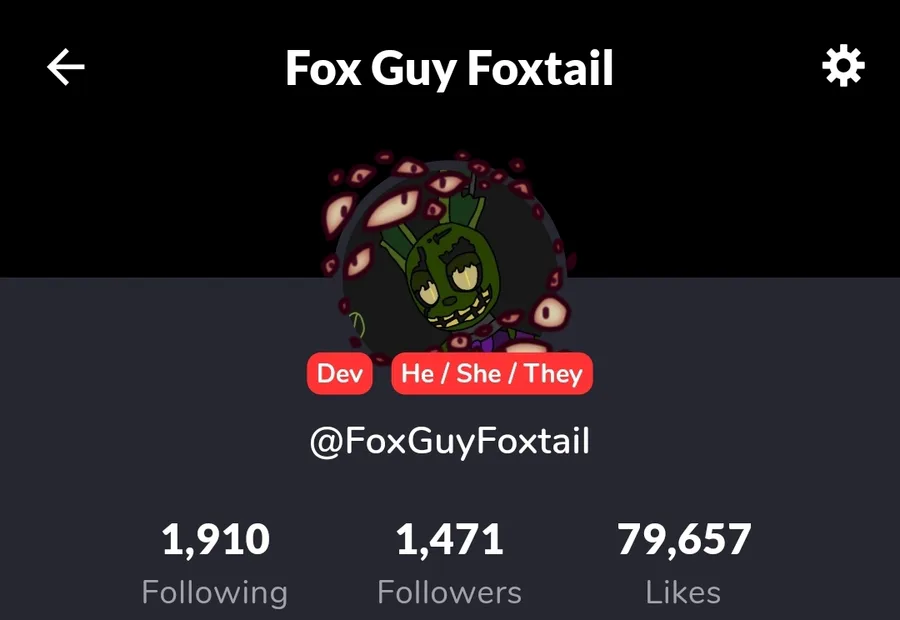Tap the largest slanted eye on avatar frame
Viewport: 900px width, 620px height.
(x=393, y=208)
